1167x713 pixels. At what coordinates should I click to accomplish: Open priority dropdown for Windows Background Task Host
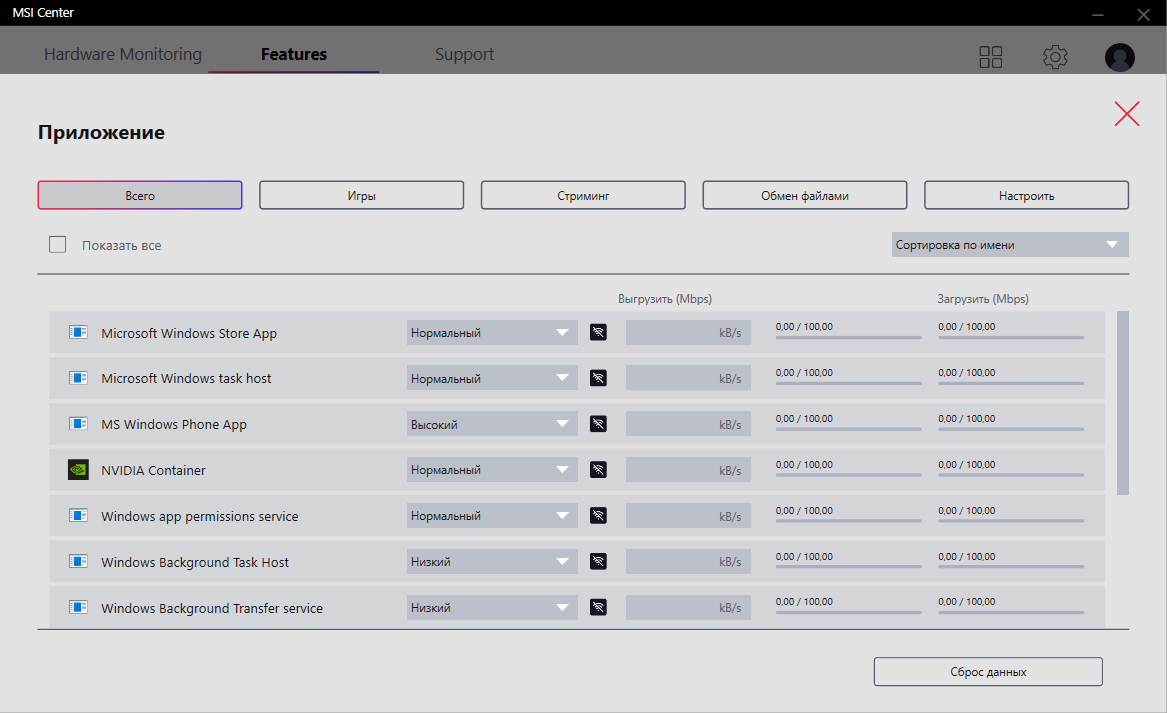(x=492, y=562)
